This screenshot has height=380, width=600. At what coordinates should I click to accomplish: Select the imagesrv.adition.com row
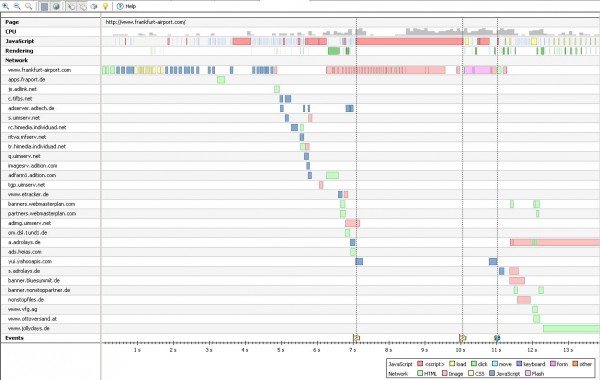(32, 166)
